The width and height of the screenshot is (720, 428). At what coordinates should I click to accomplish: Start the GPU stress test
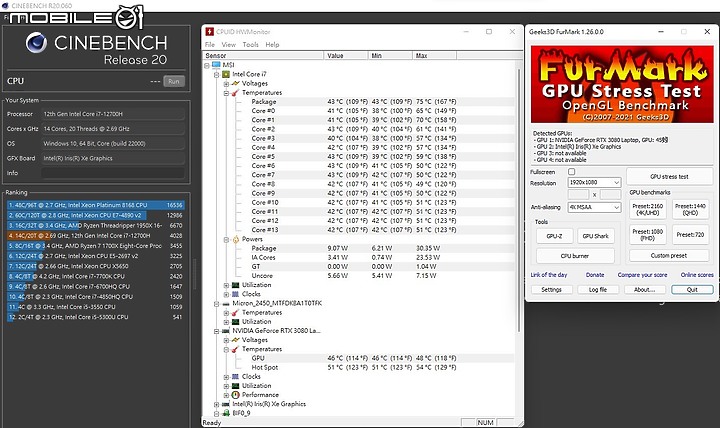[669, 176]
